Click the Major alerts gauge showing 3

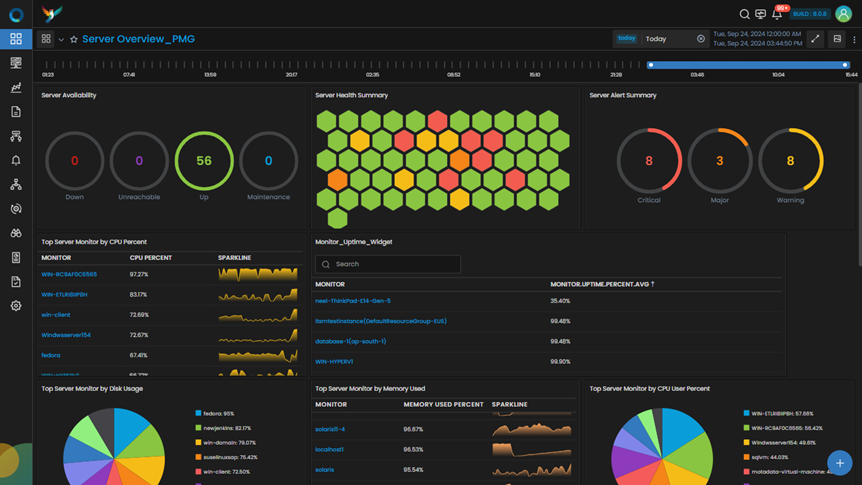[x=720, y=161]
